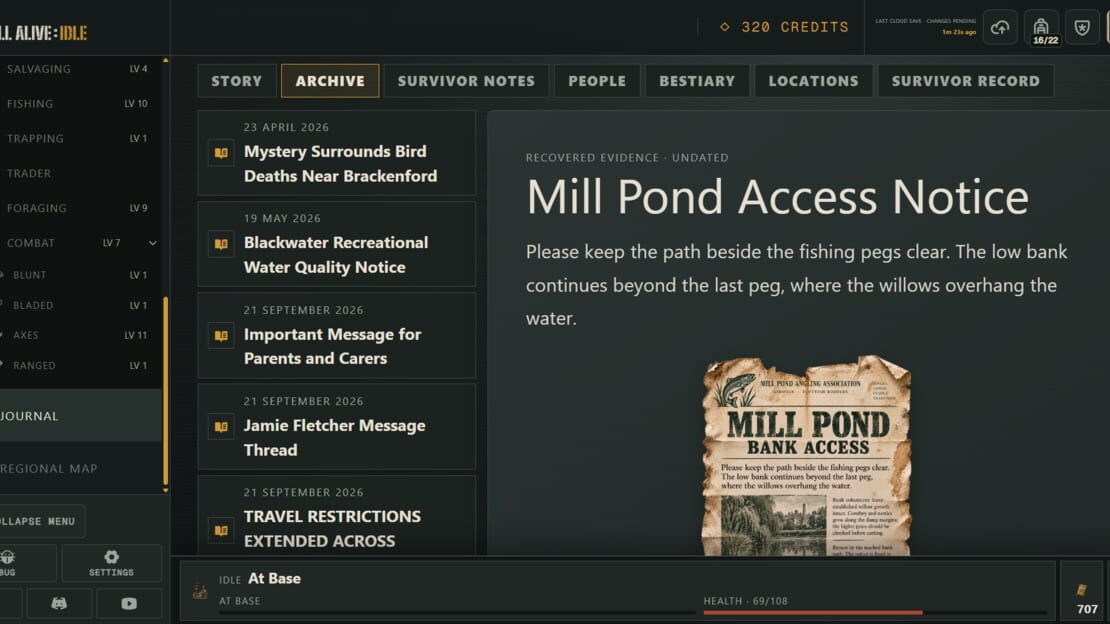Select the Fishing skill row
The image size is (1110, 624).
pos(81,103)
